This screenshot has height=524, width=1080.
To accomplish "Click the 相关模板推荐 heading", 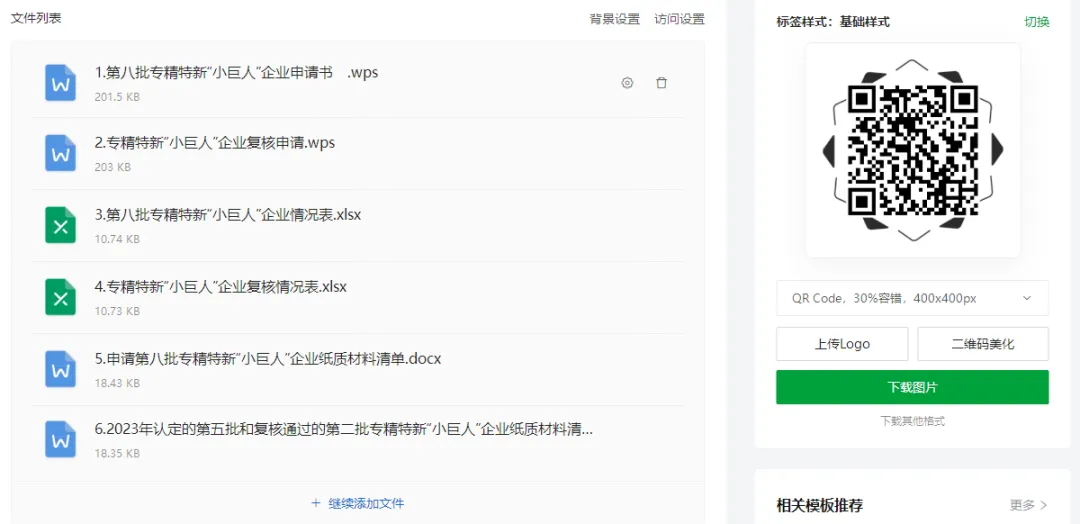I will click(820, 505).
